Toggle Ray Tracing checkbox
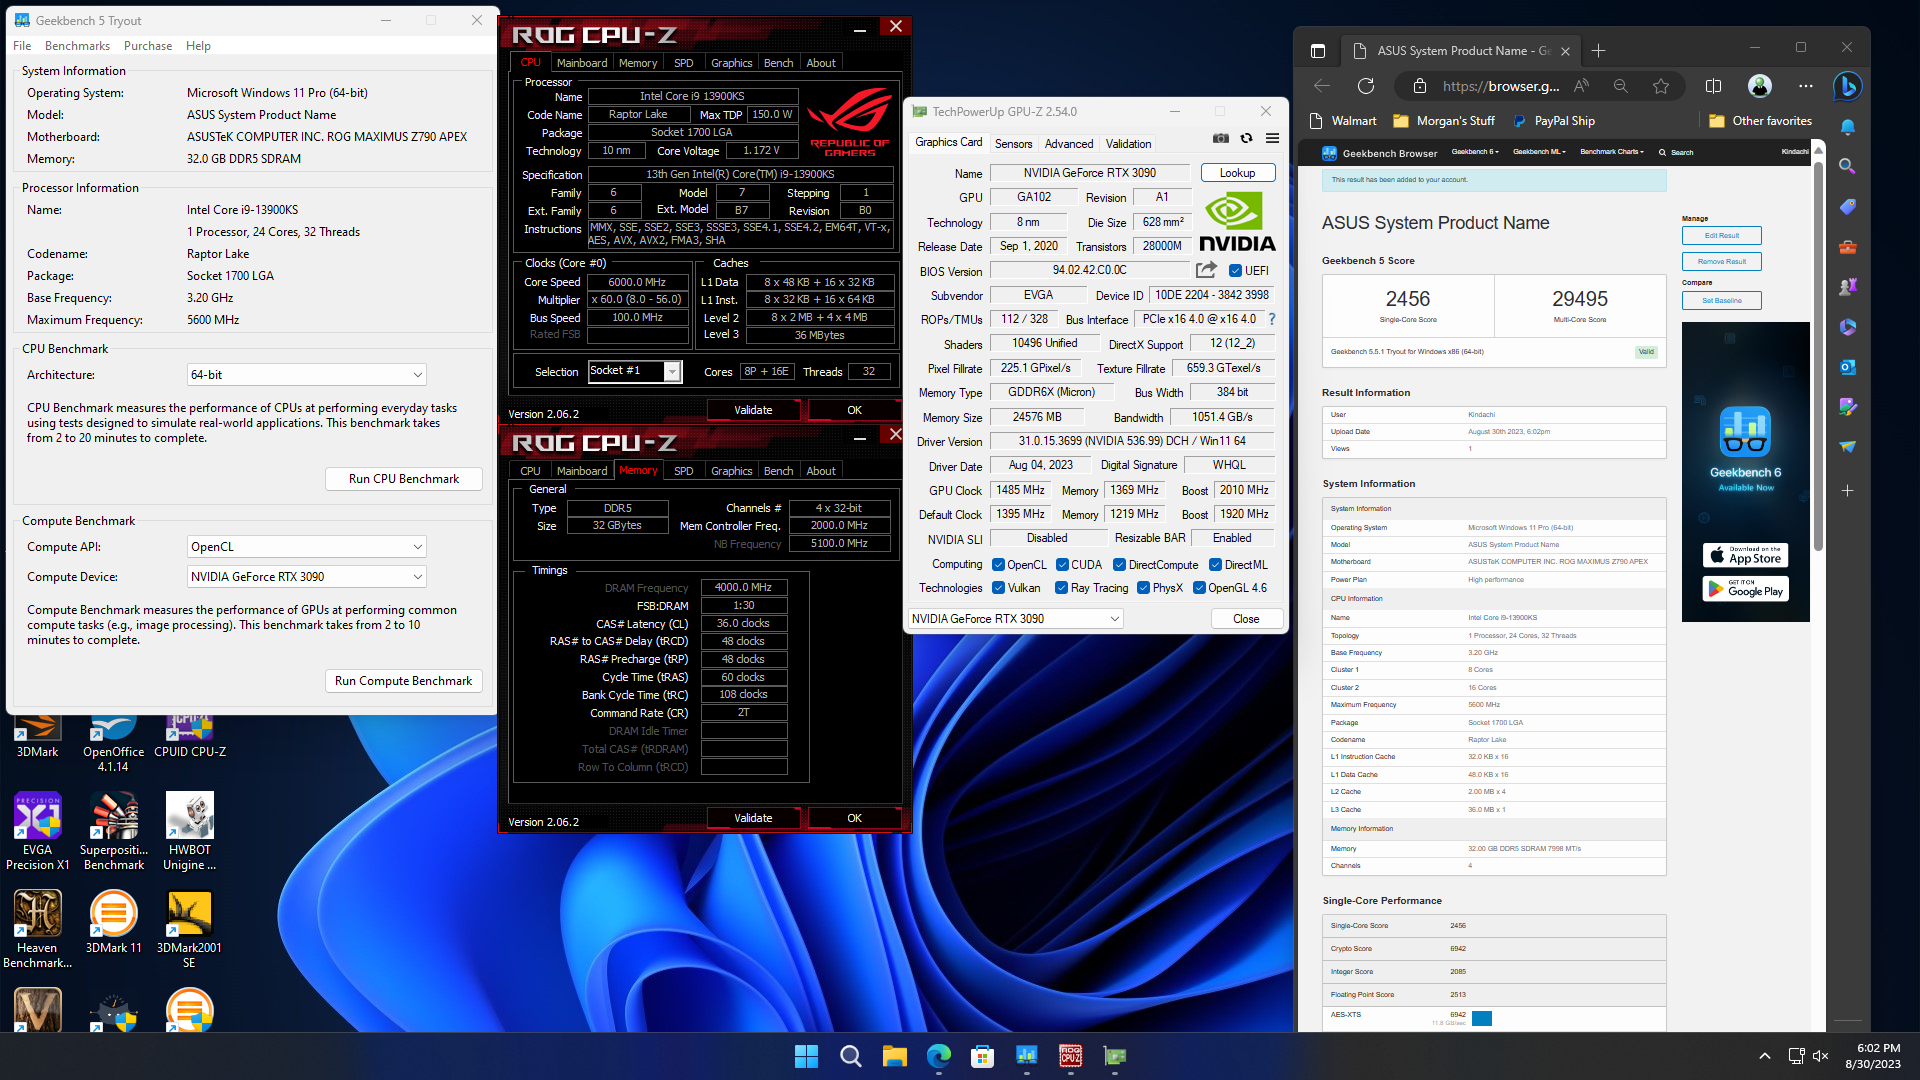 [x=1062, y=588]
